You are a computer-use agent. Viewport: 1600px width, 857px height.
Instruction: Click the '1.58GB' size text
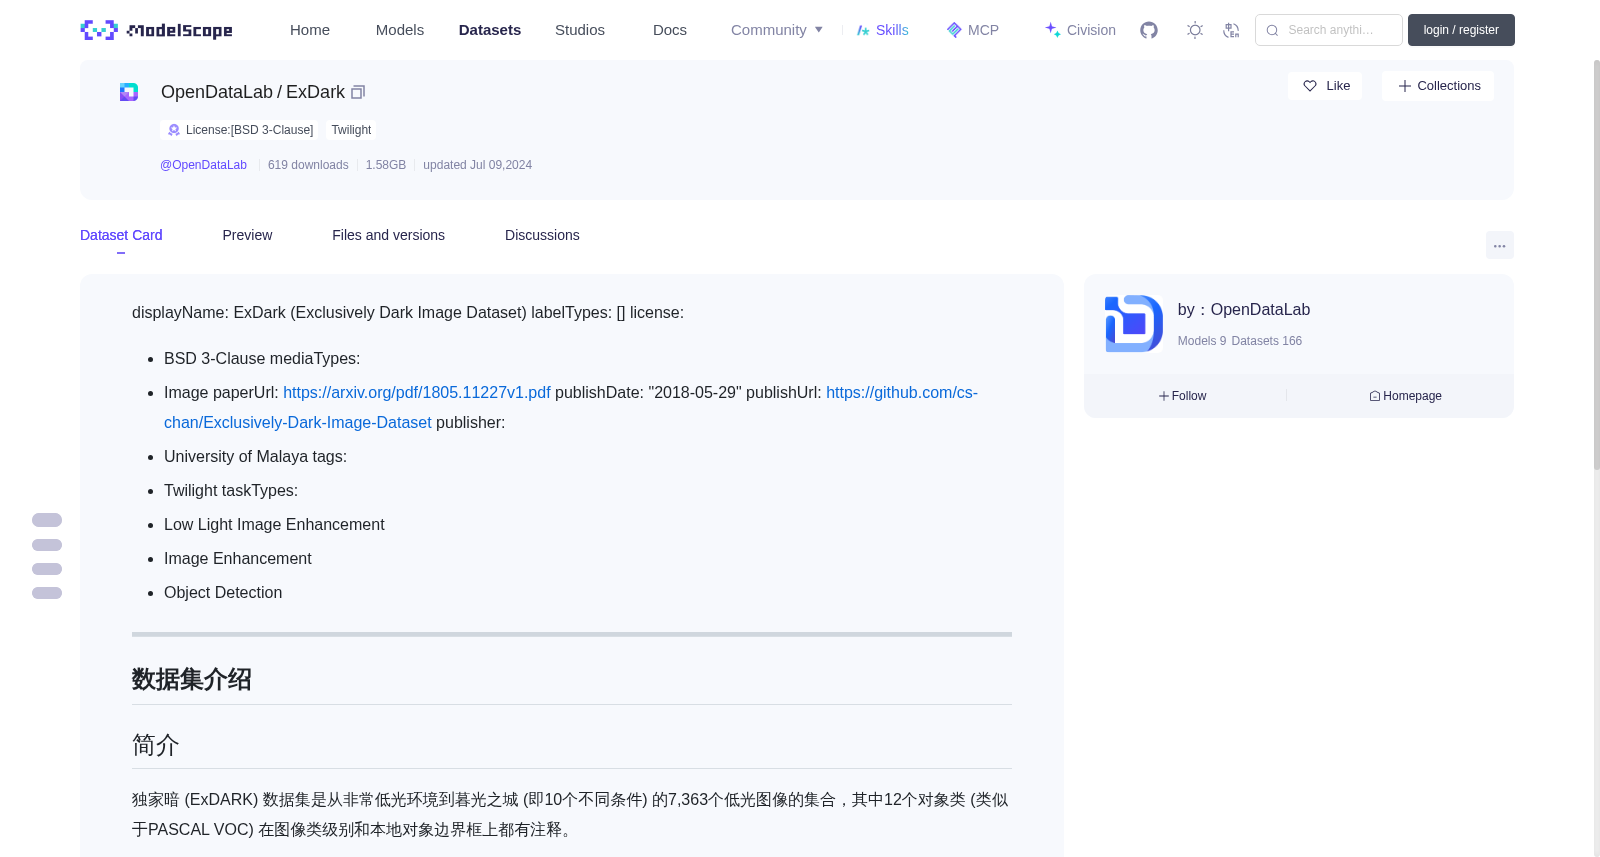click(x=386, y=165)
